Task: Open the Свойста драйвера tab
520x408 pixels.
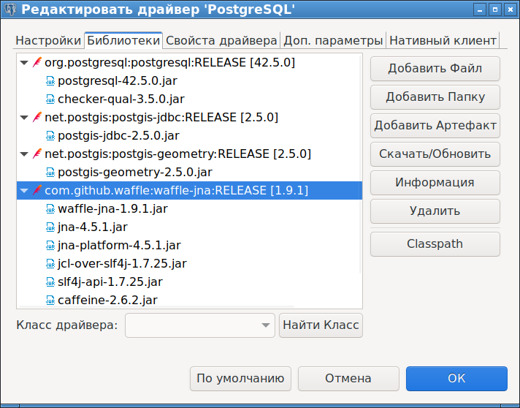Action: pyautogui.click(x=221, y=41)
